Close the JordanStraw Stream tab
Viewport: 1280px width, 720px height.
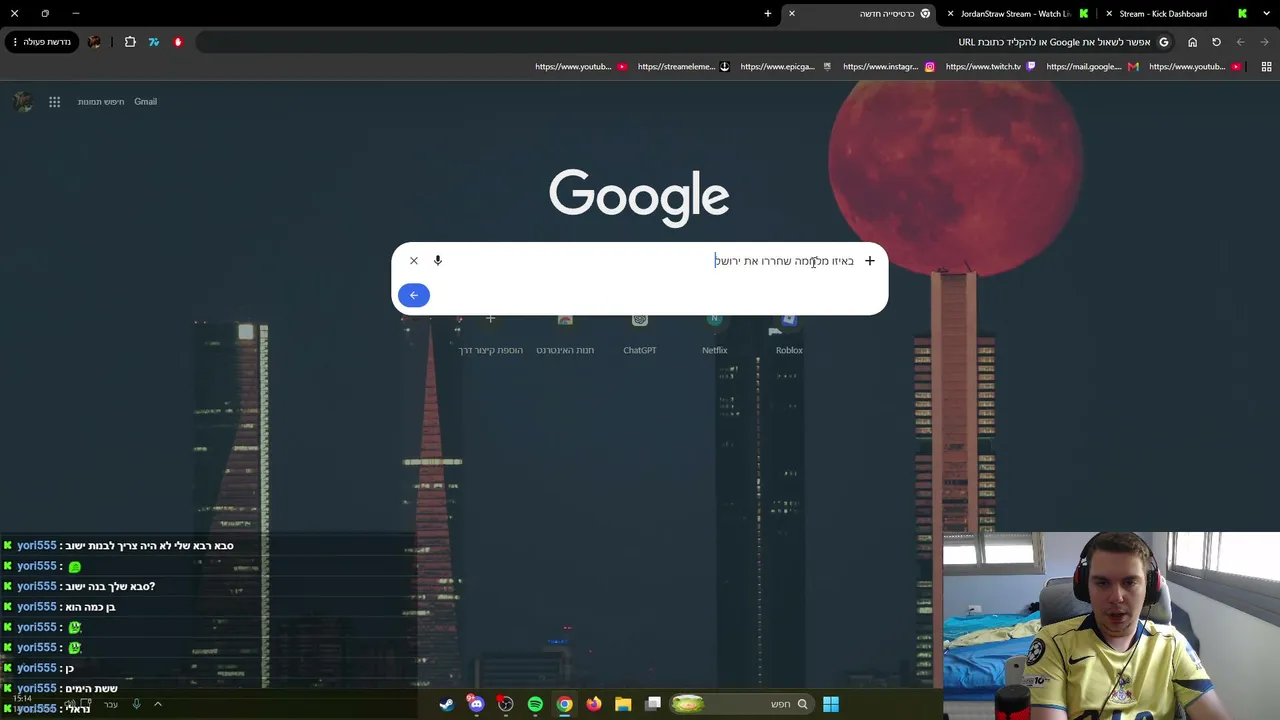[x=950, y=14]
